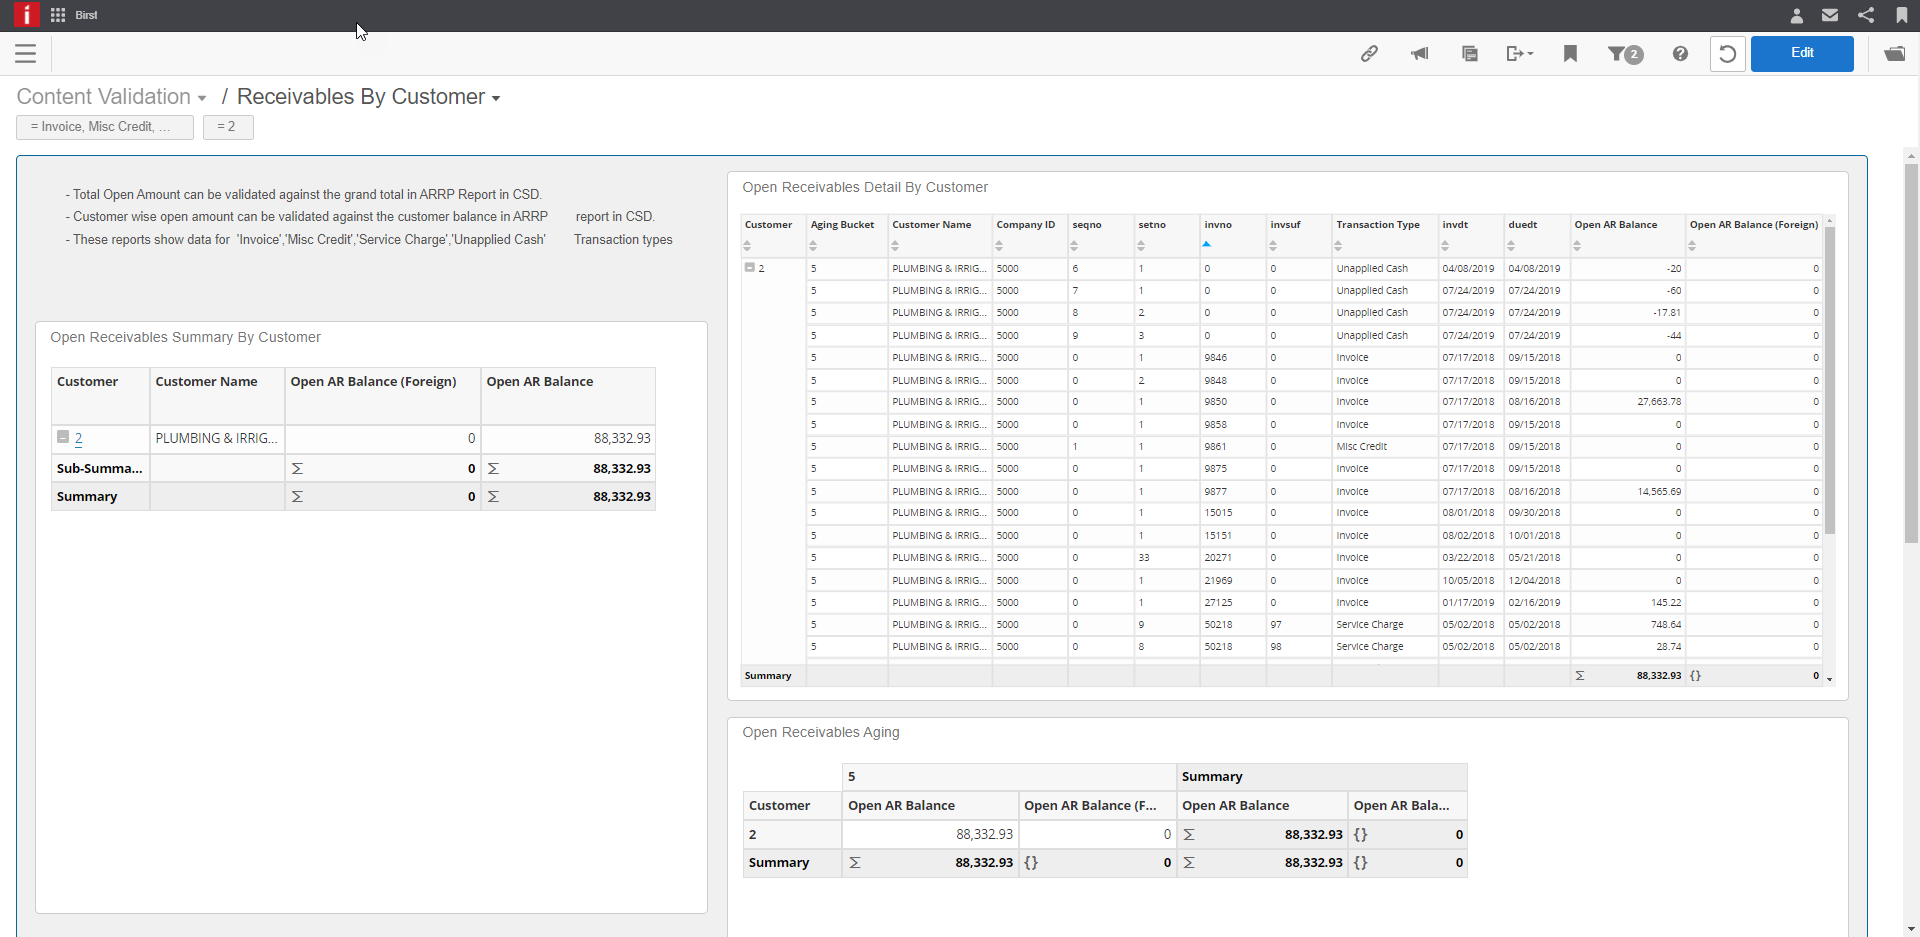Open the Receivables By Customer dropdown
Image resolution: width=1920 pixels, height=937 pixels.
(x=497, y=99)
